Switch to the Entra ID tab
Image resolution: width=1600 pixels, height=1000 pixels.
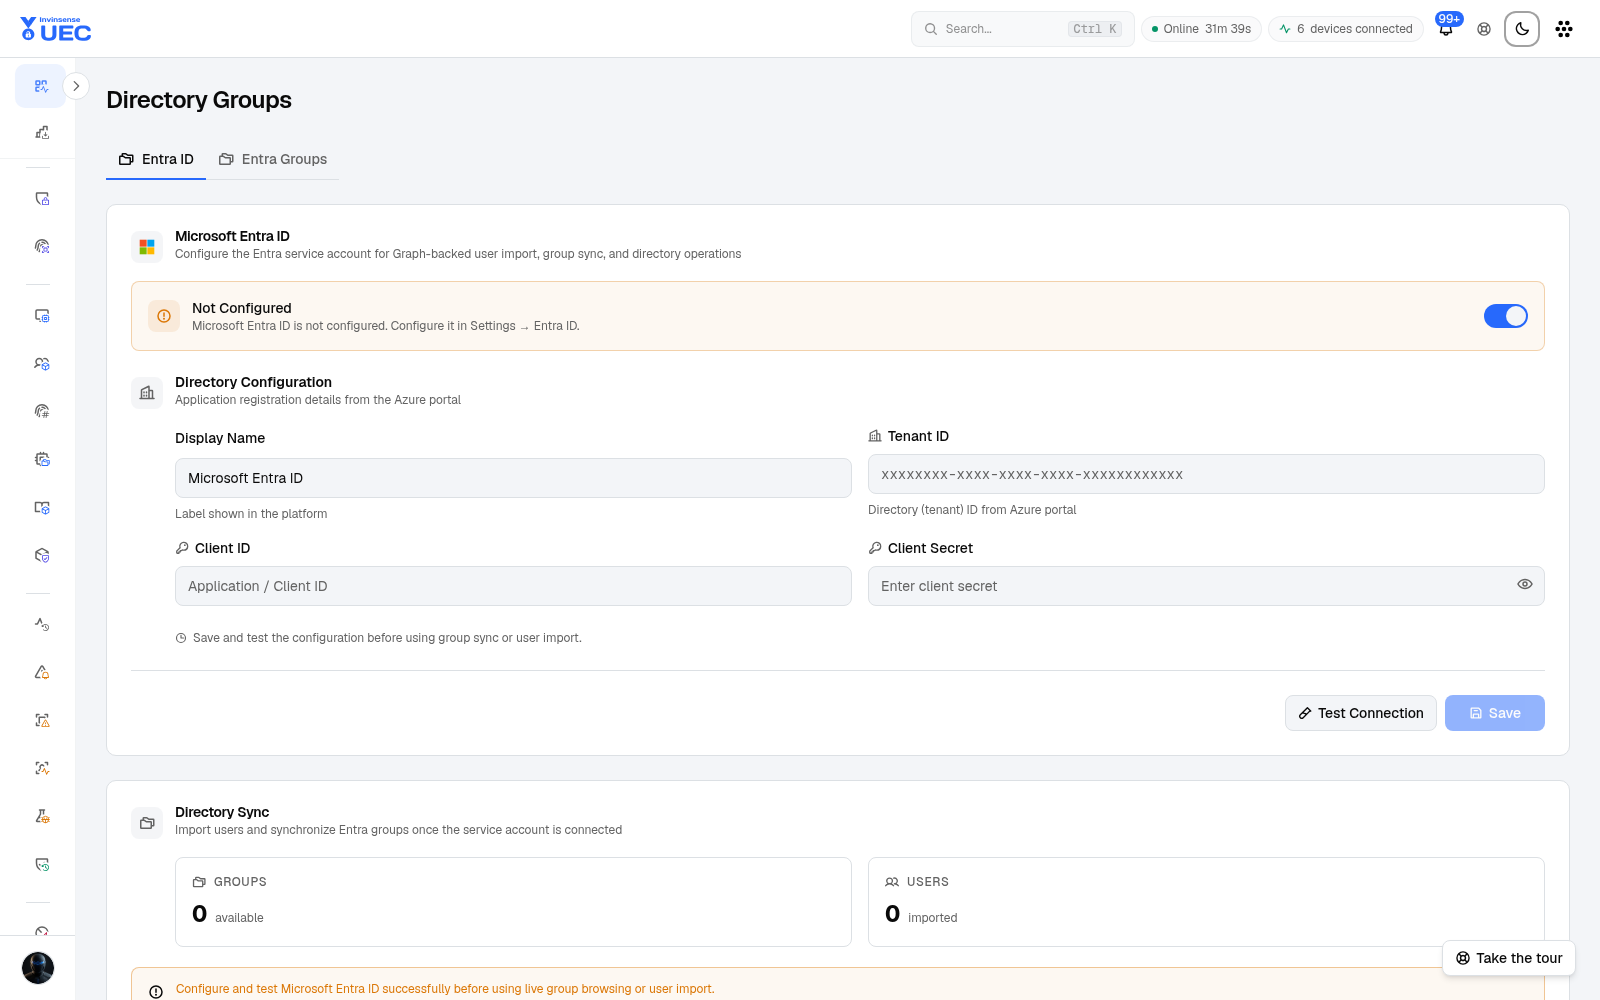[156, 159]
